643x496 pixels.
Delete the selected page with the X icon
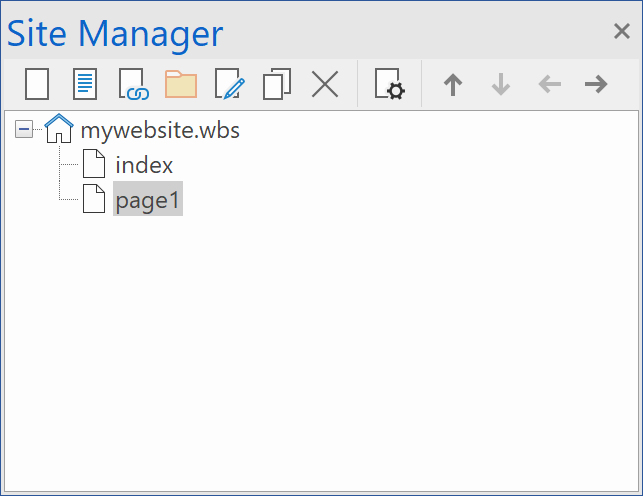click(x=325, y=84)
